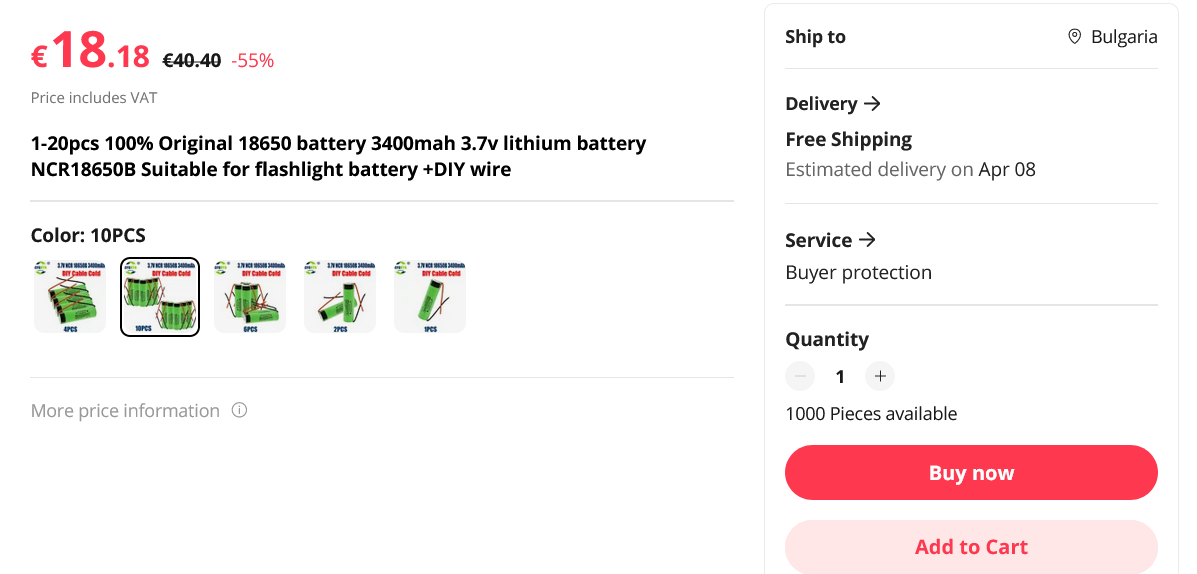1197x574 pixels.
Task: Change the Bulgaria ship-to destination
Action: pos(1123,37)
